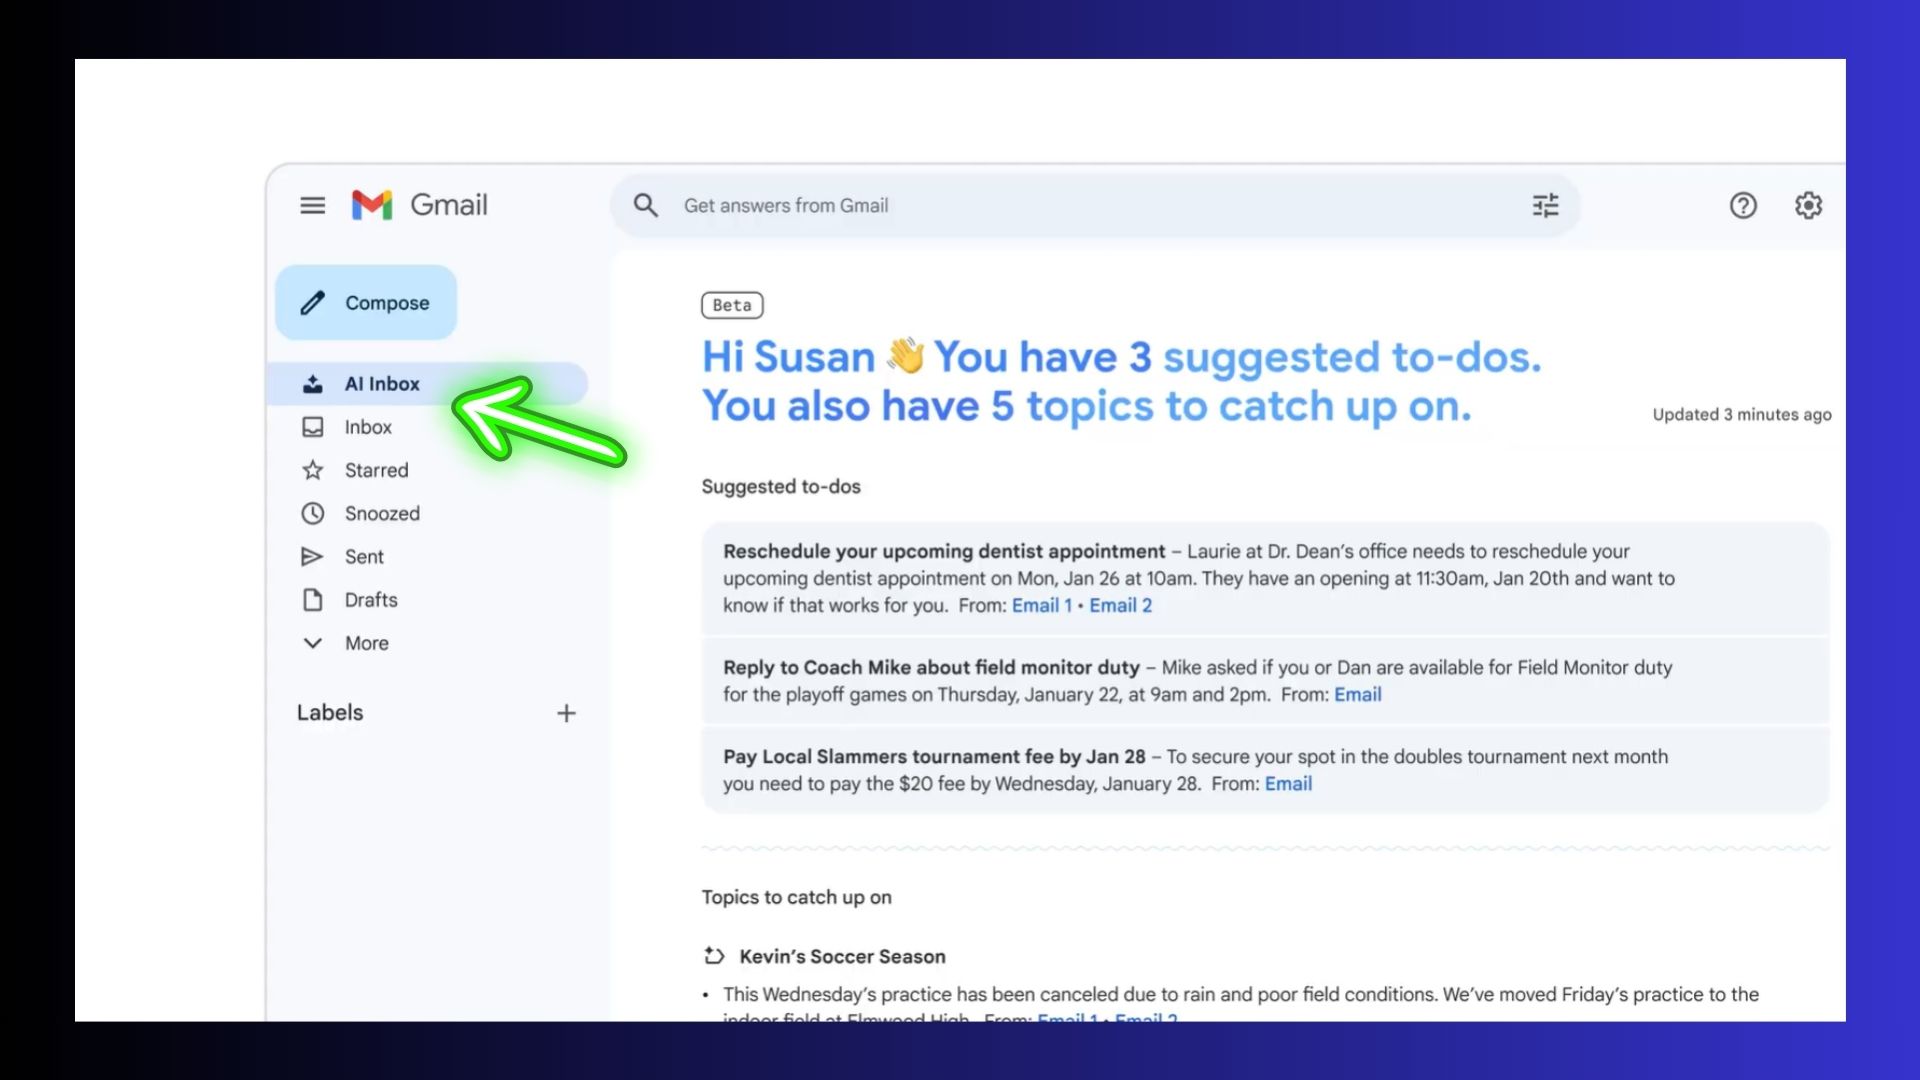Image resolution: width=1920 pixels, height=1080 pixels.
Task: Open the Email from Coach Mike
Action: 1358,694
